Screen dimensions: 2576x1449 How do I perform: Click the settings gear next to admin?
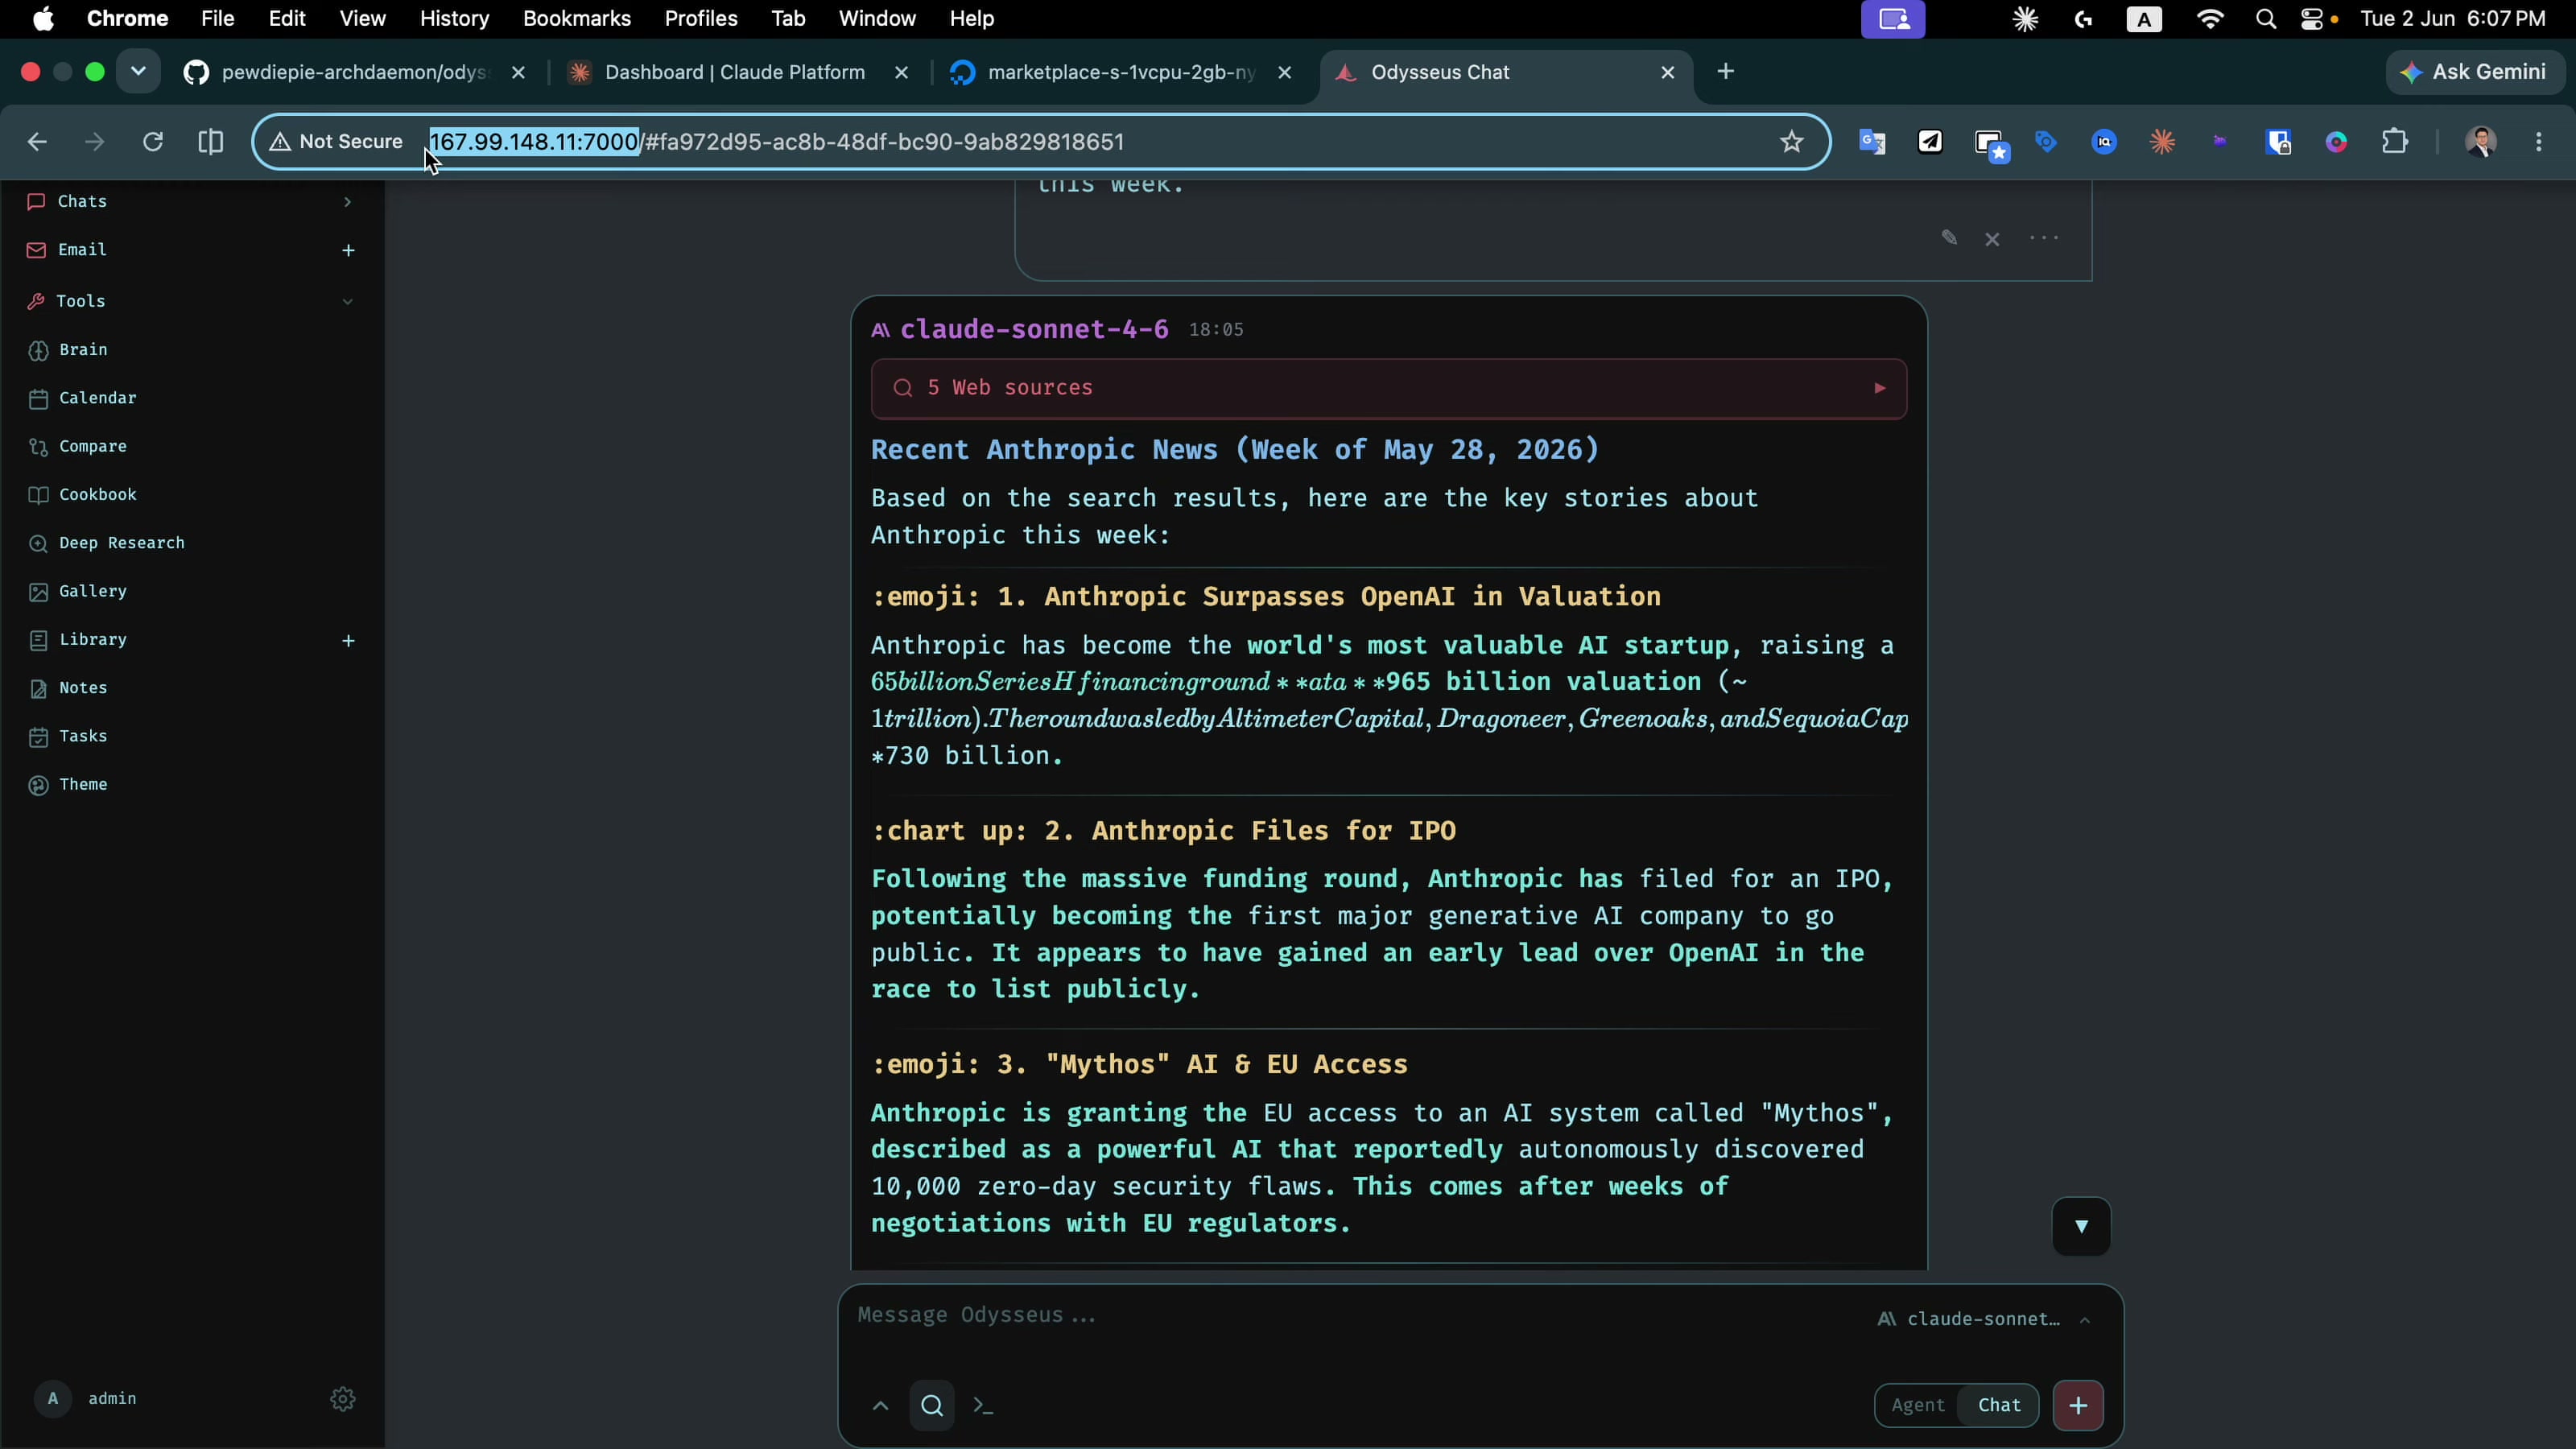tap(343, 1399)
